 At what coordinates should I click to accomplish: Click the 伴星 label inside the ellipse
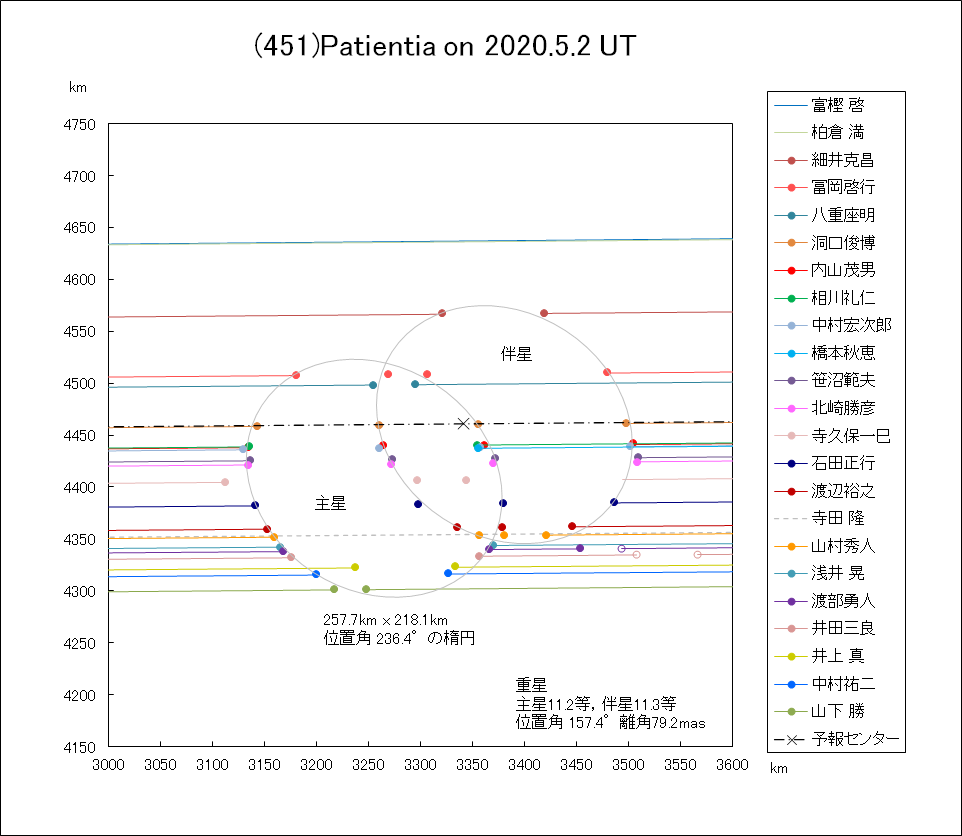(516, 354)
